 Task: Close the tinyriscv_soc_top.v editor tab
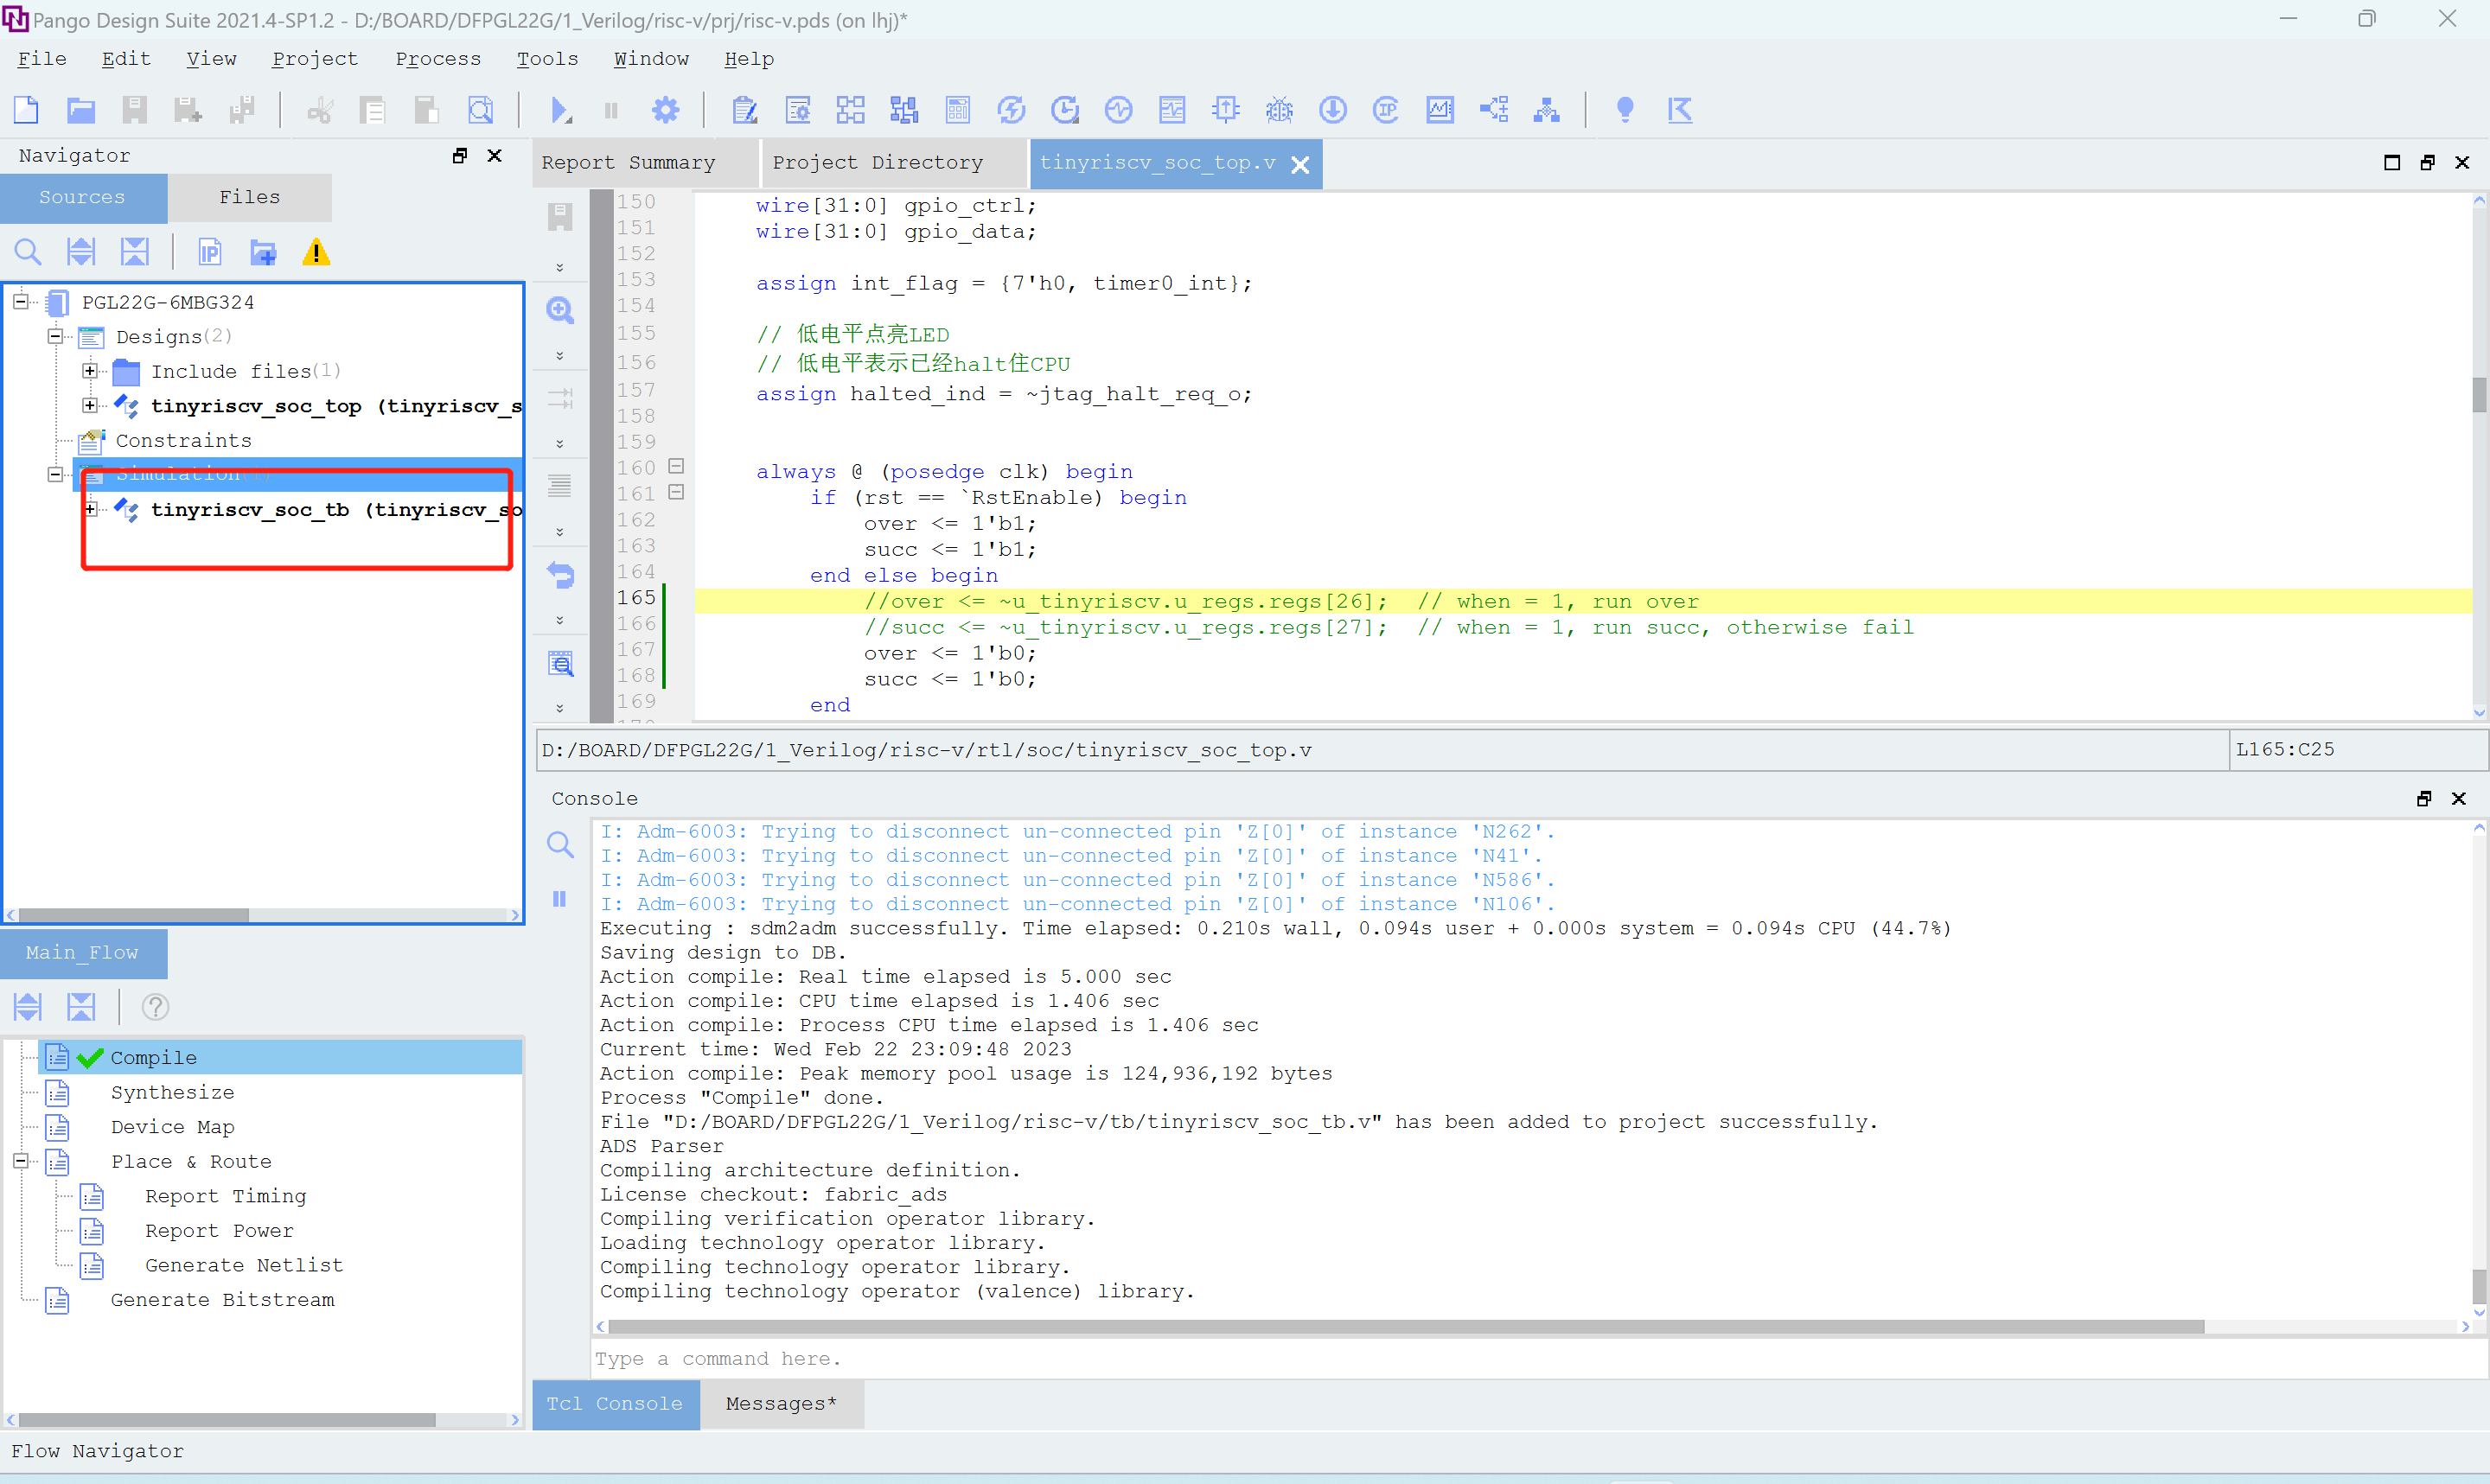[x=1300, y=165]
